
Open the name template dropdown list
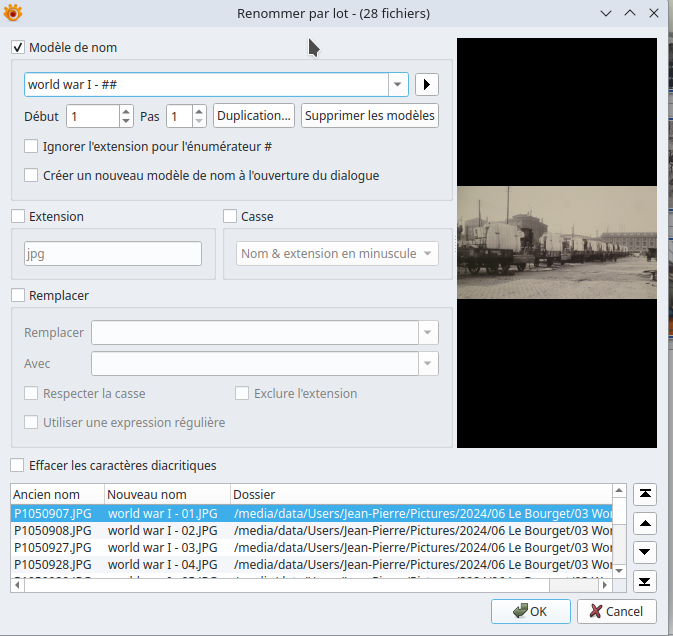point(398,84)
